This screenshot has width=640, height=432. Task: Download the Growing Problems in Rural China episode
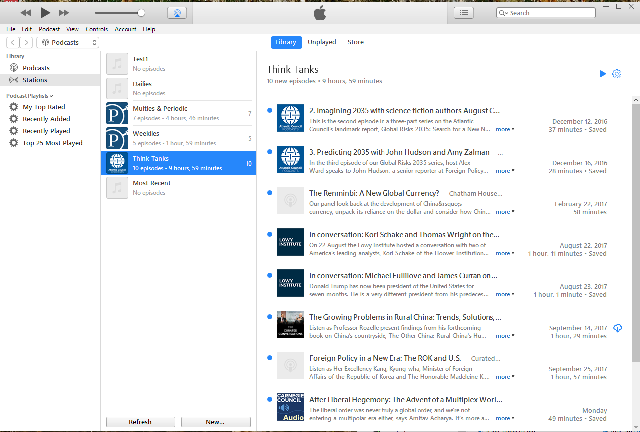pos(618,328)
